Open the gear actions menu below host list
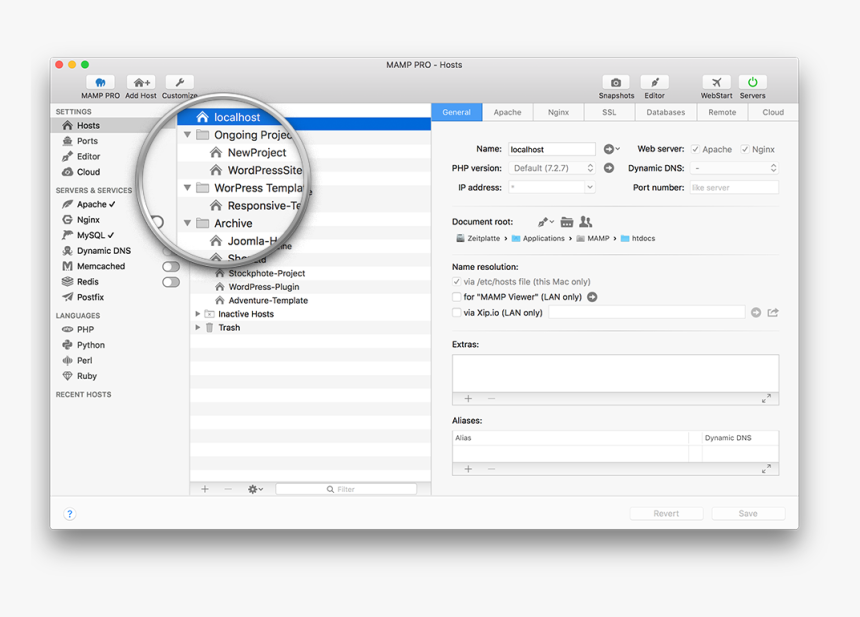 255,489
